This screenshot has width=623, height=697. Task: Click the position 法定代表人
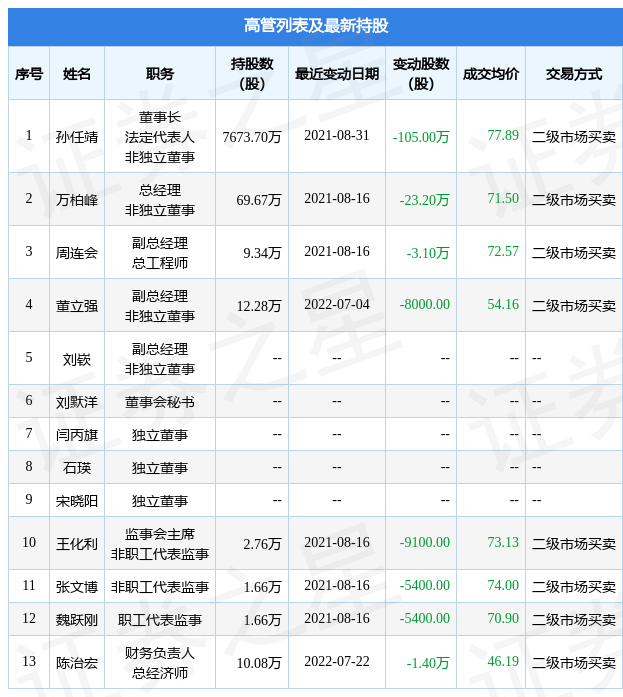tap(160, 137)
